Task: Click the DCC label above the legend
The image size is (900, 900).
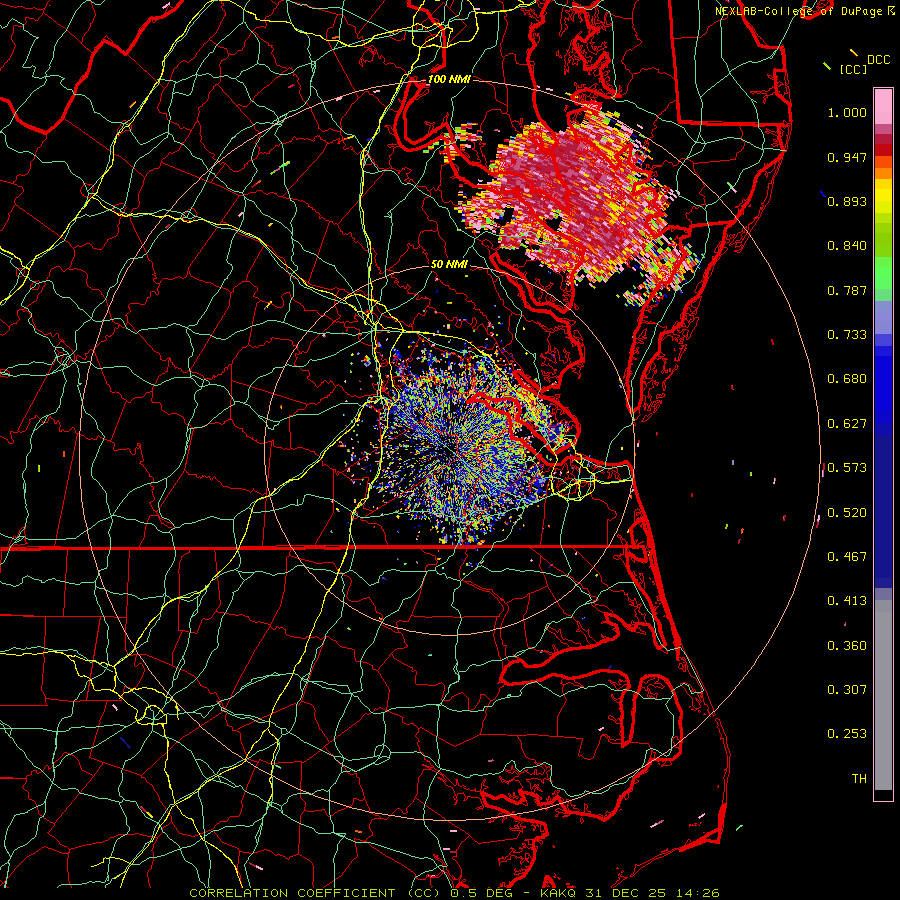Action: pyautogui.click(x=878, y=60)
